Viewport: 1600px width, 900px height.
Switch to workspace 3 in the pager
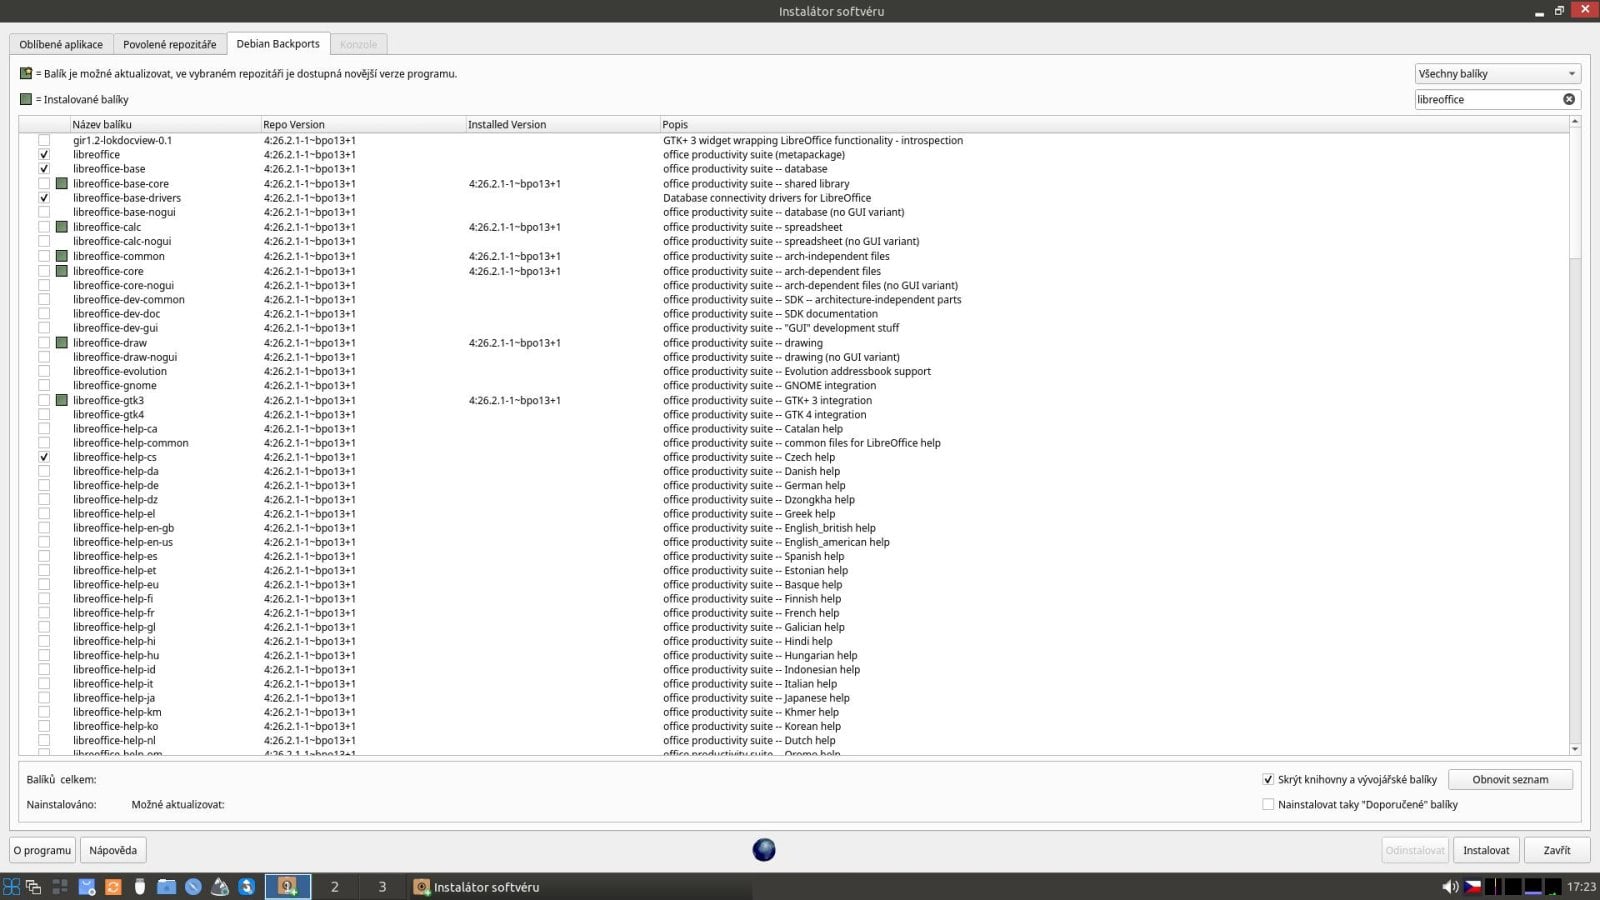(382, 887)
